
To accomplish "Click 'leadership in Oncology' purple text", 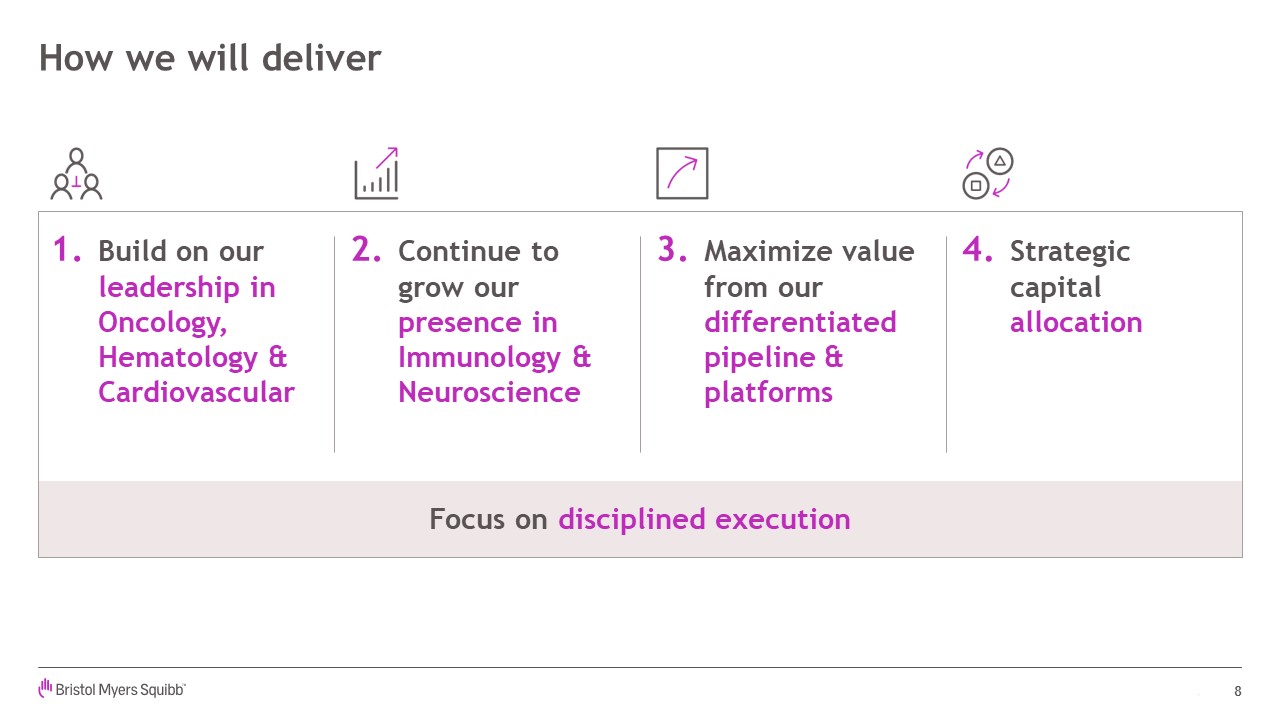I will (187, 305).
